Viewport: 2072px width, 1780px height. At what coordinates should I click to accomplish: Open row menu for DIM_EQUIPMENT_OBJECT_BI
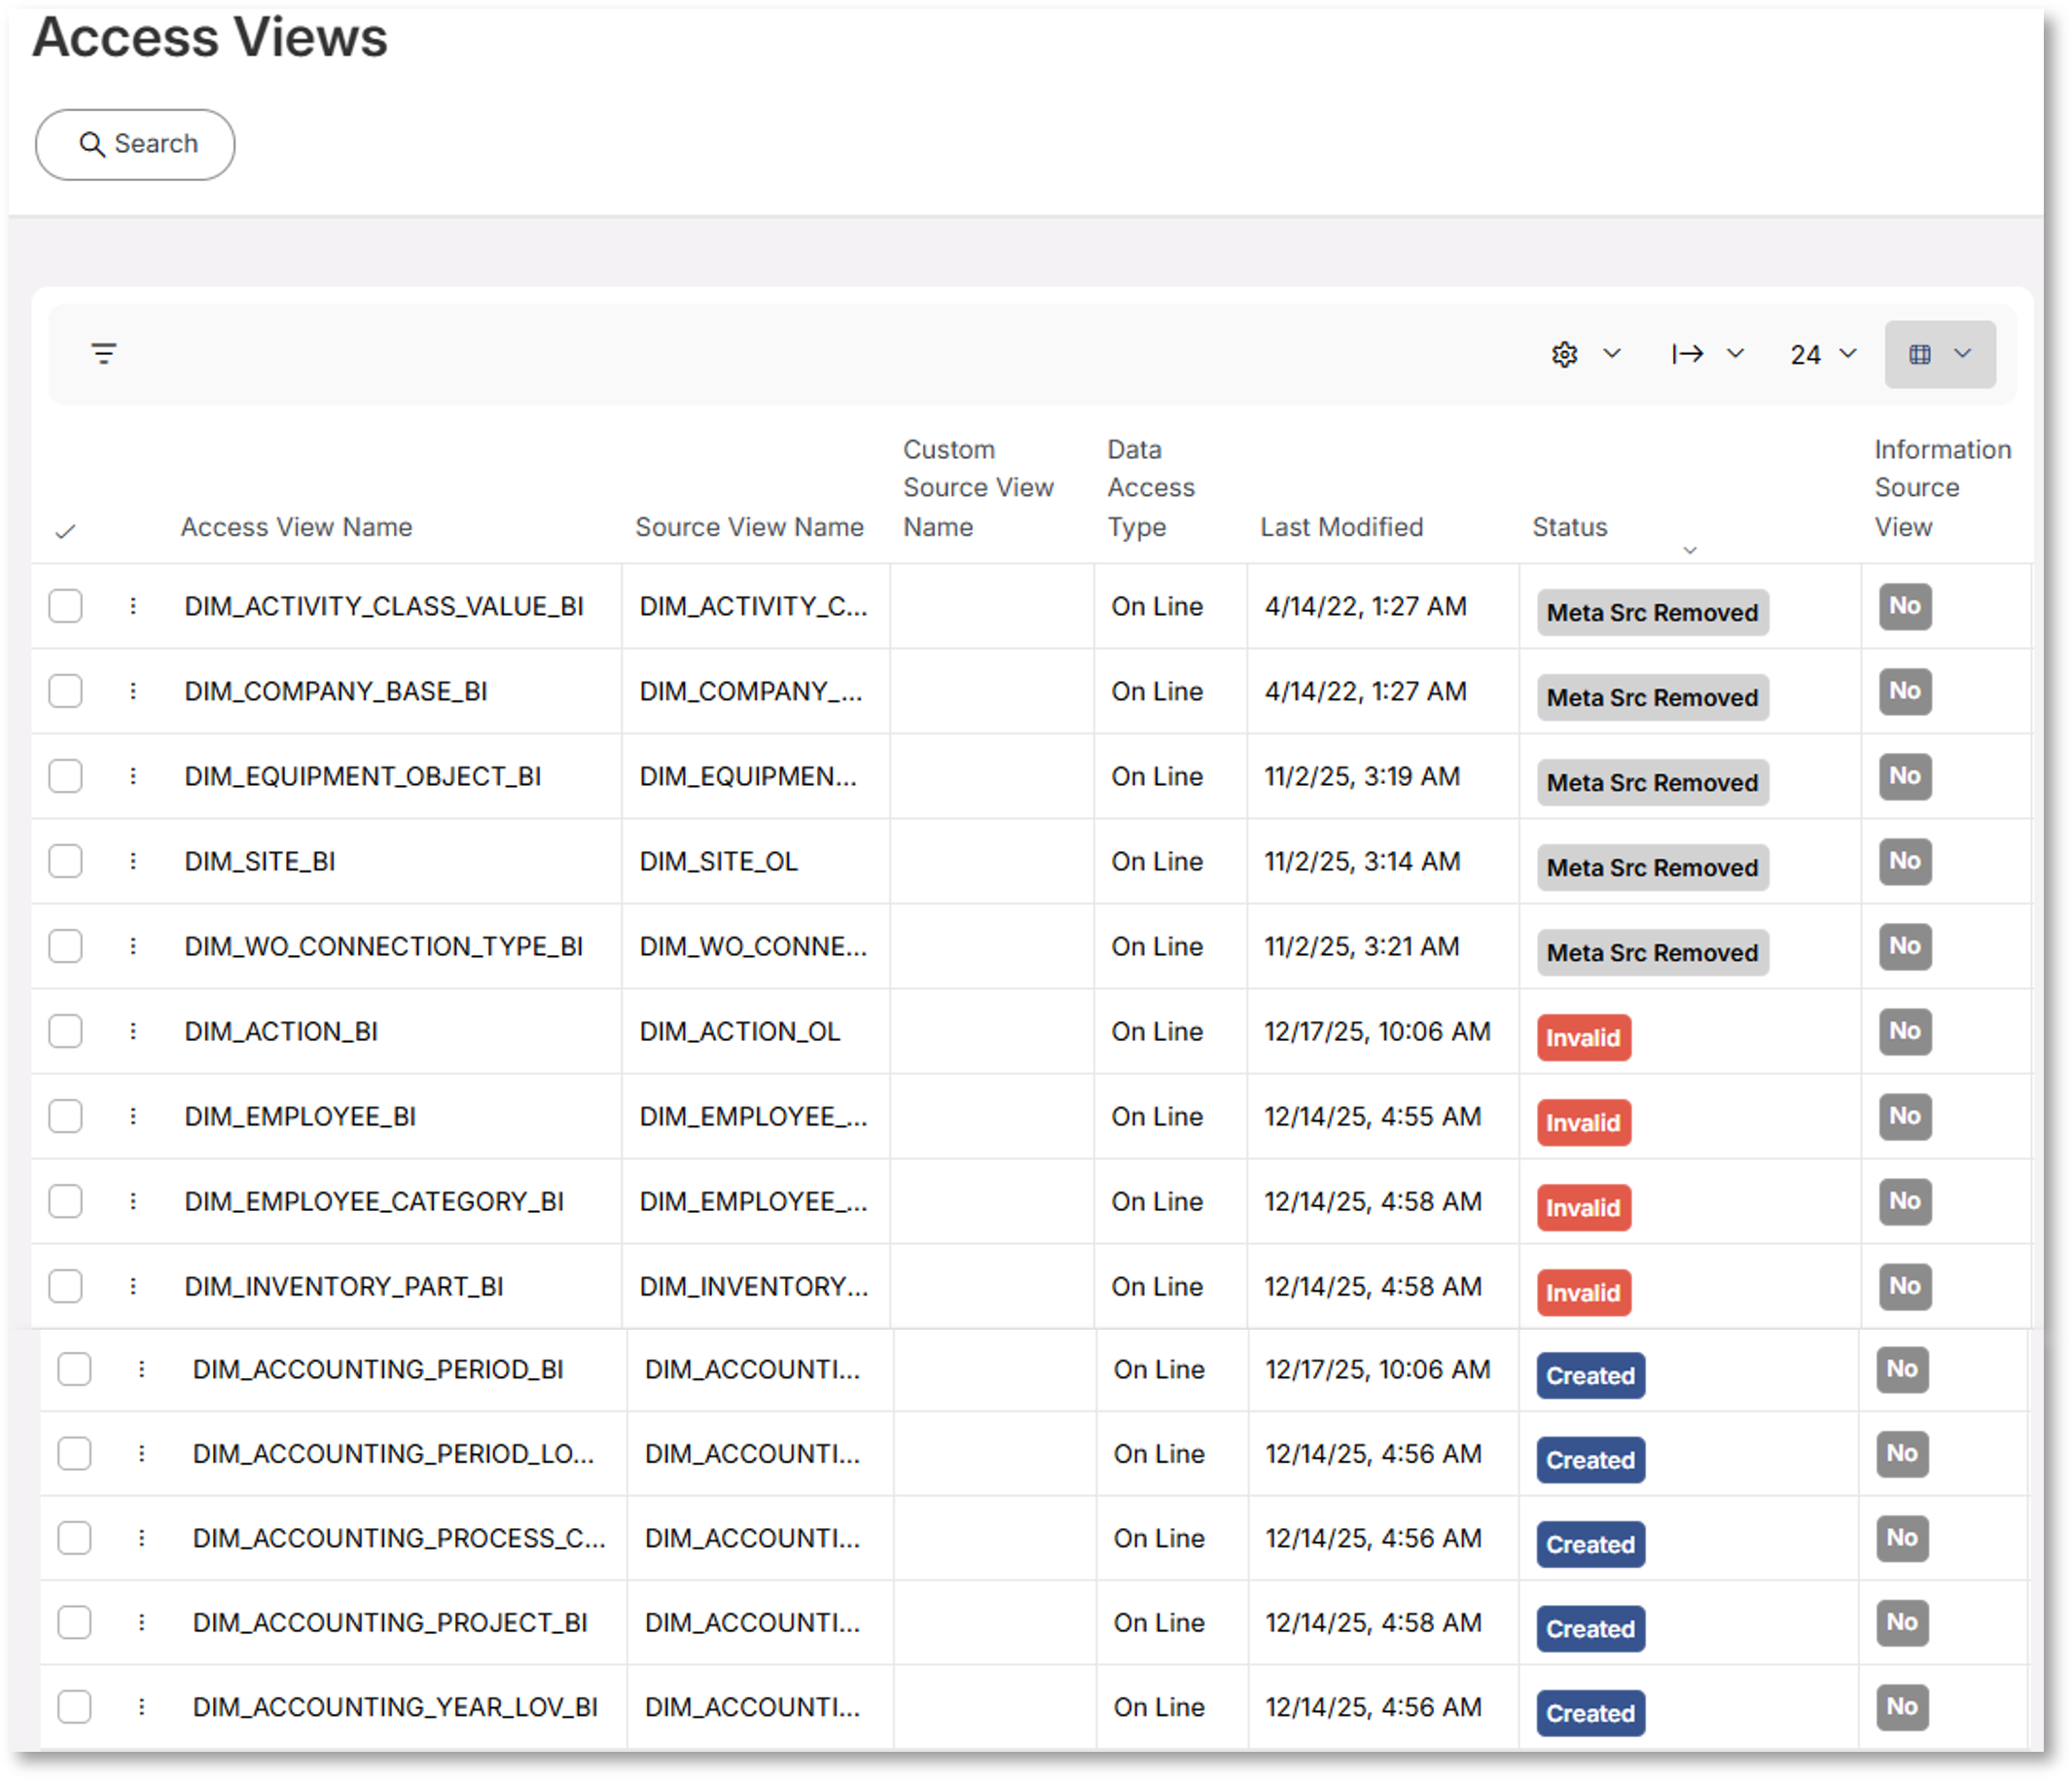point(133,776)
